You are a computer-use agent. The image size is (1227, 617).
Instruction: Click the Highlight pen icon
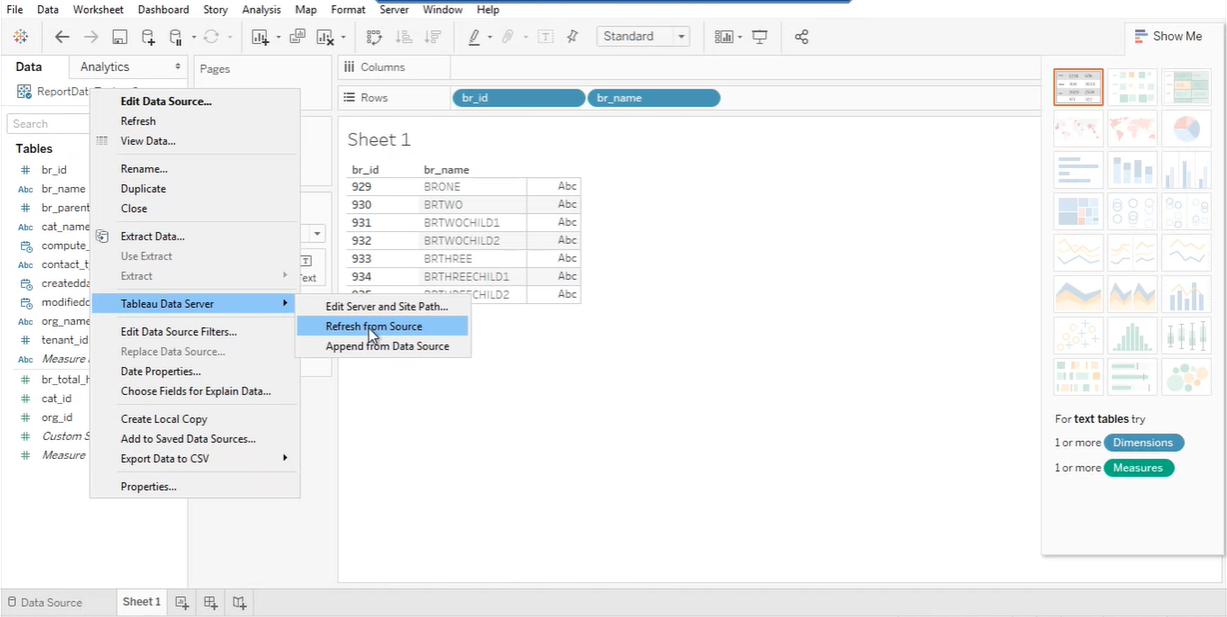474,37
